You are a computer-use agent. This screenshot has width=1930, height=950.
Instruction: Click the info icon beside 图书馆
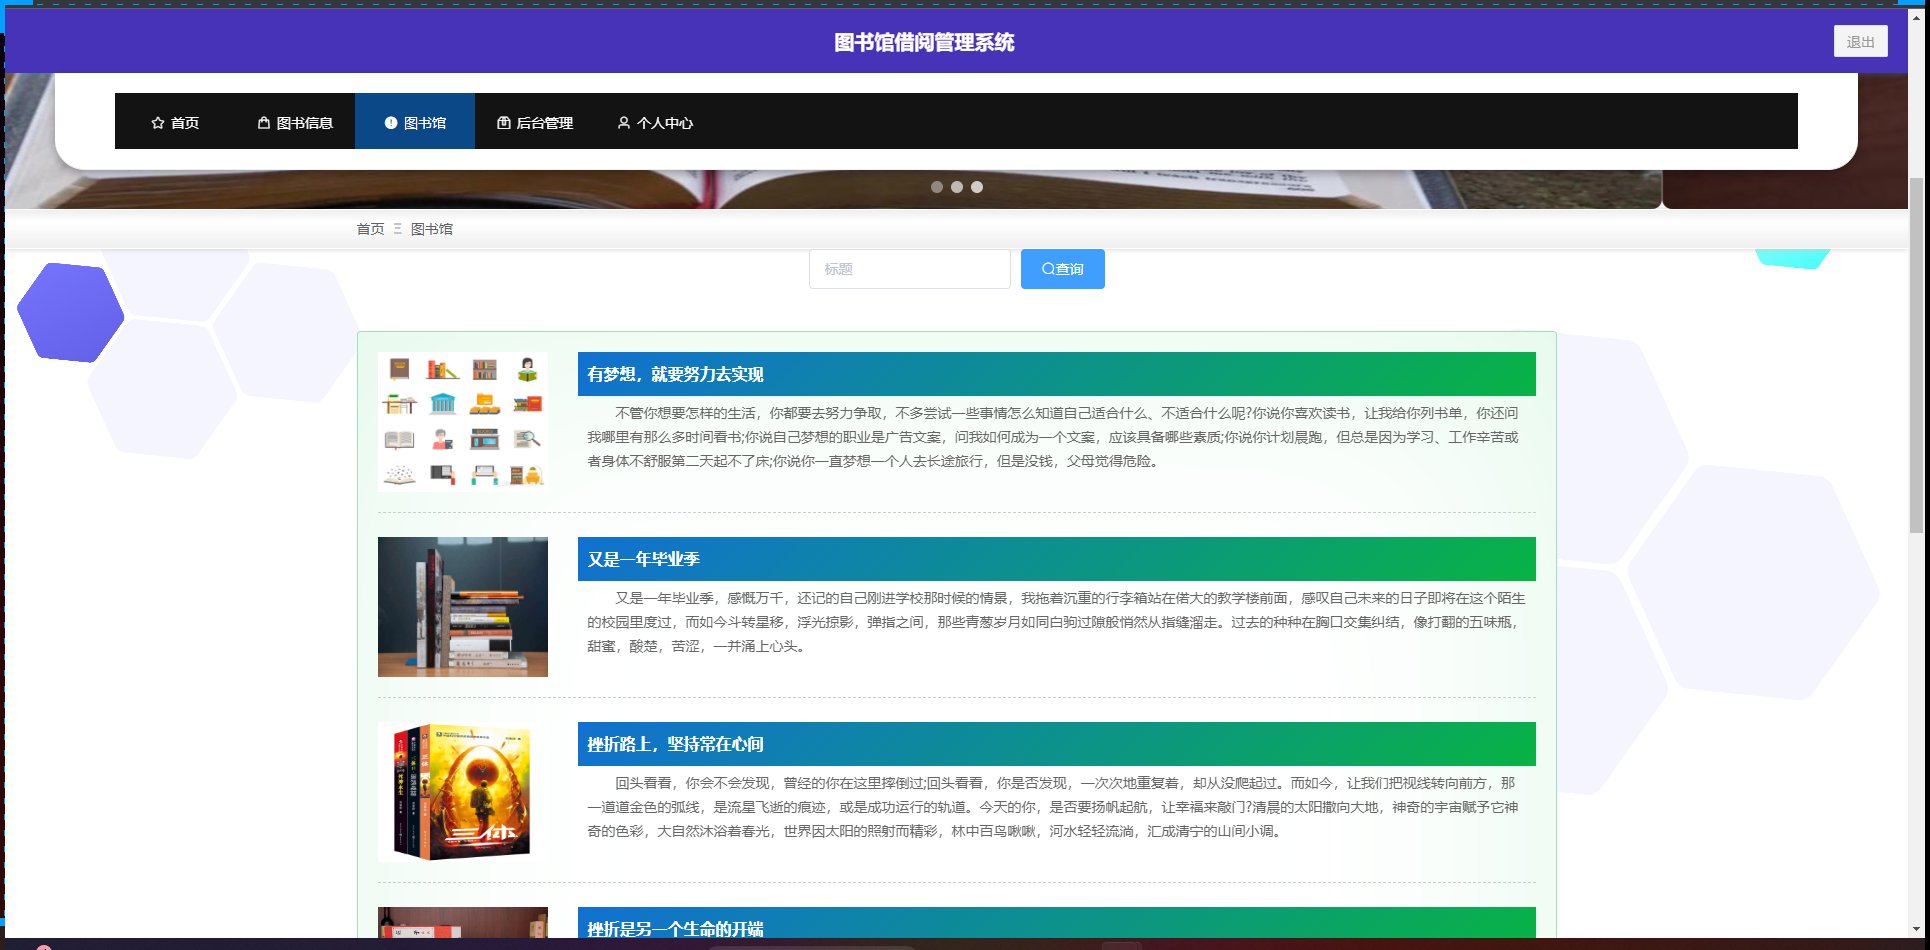(391, 123)
